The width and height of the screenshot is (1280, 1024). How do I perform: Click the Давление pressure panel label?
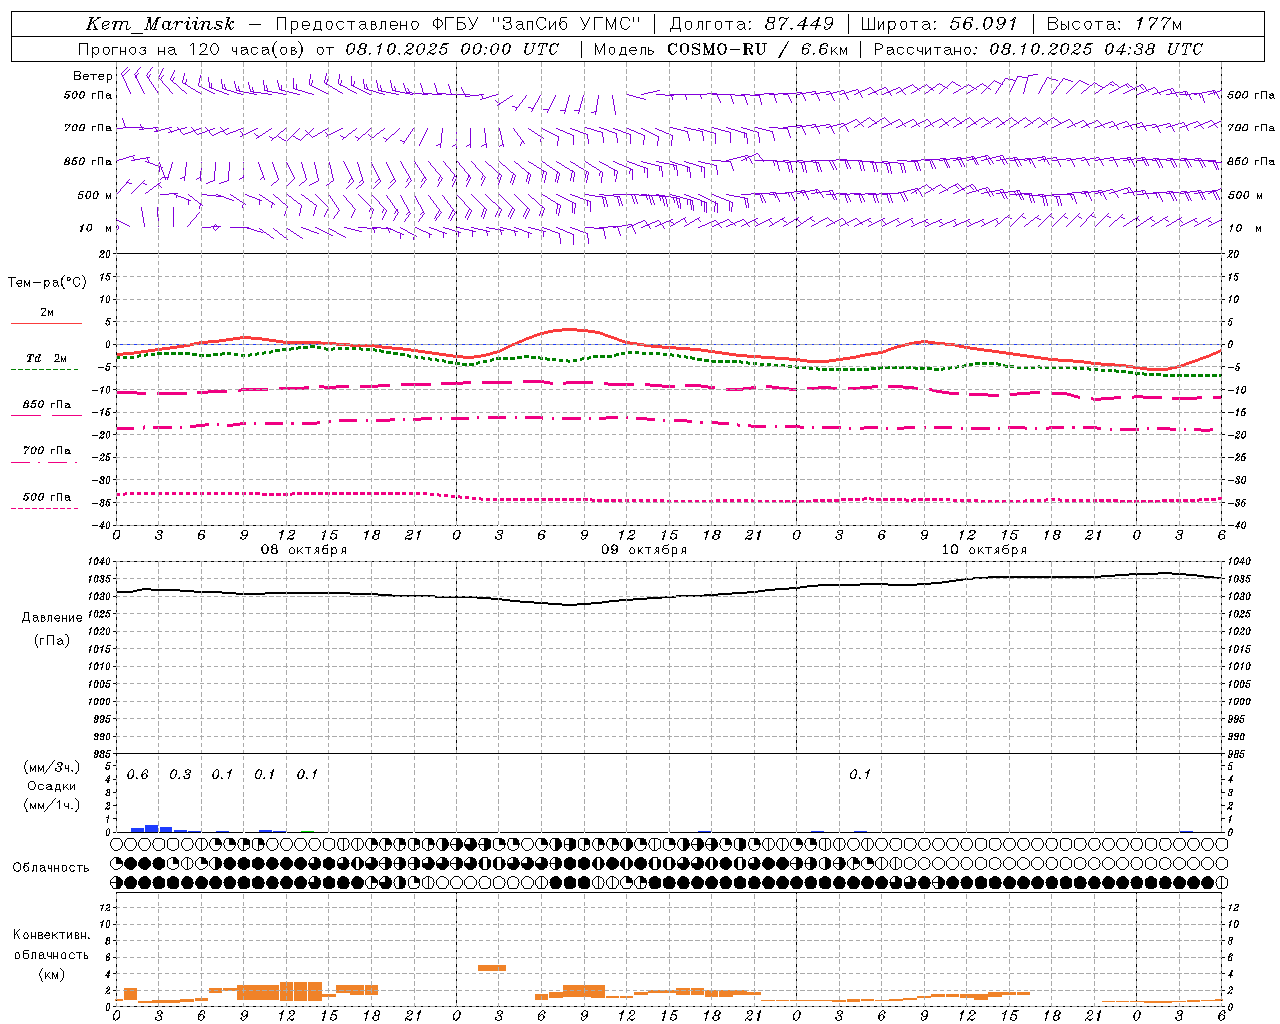52,618
